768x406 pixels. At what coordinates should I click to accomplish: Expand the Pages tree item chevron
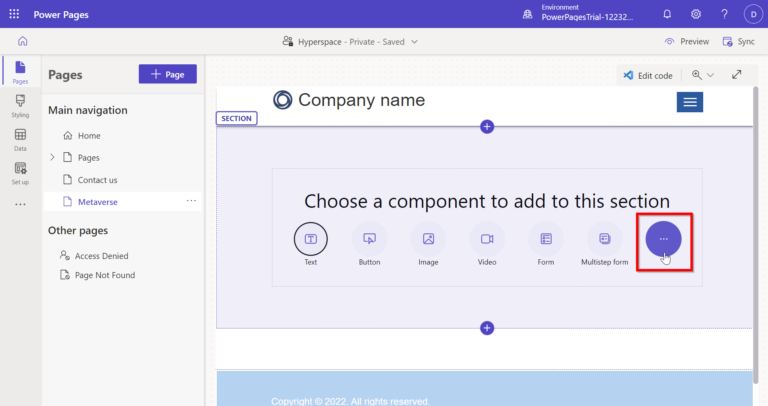(x=52, y=157)
